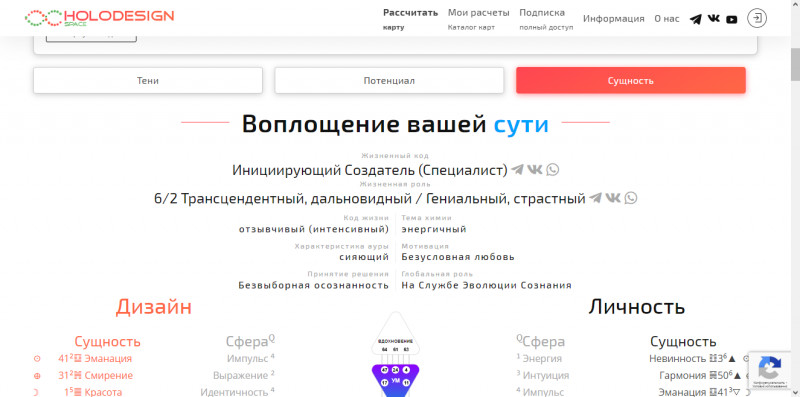Click the purple УМ center in bodygraph
This screenshot has height=397, width=800.
point(395,380)
